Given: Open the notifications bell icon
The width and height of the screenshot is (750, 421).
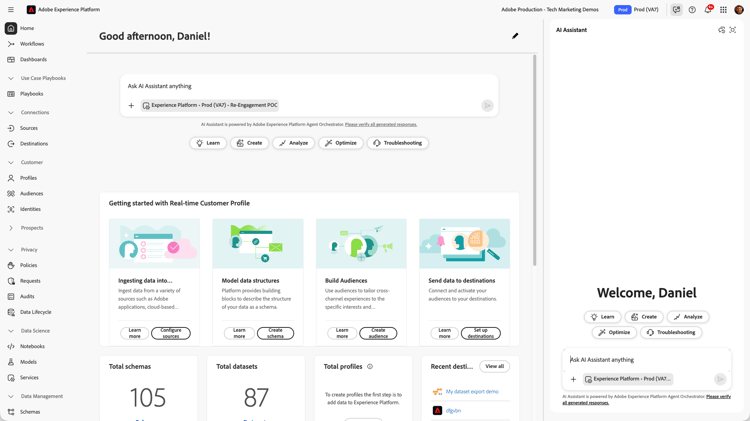Looking at the screenshot, I should point(708,10).
